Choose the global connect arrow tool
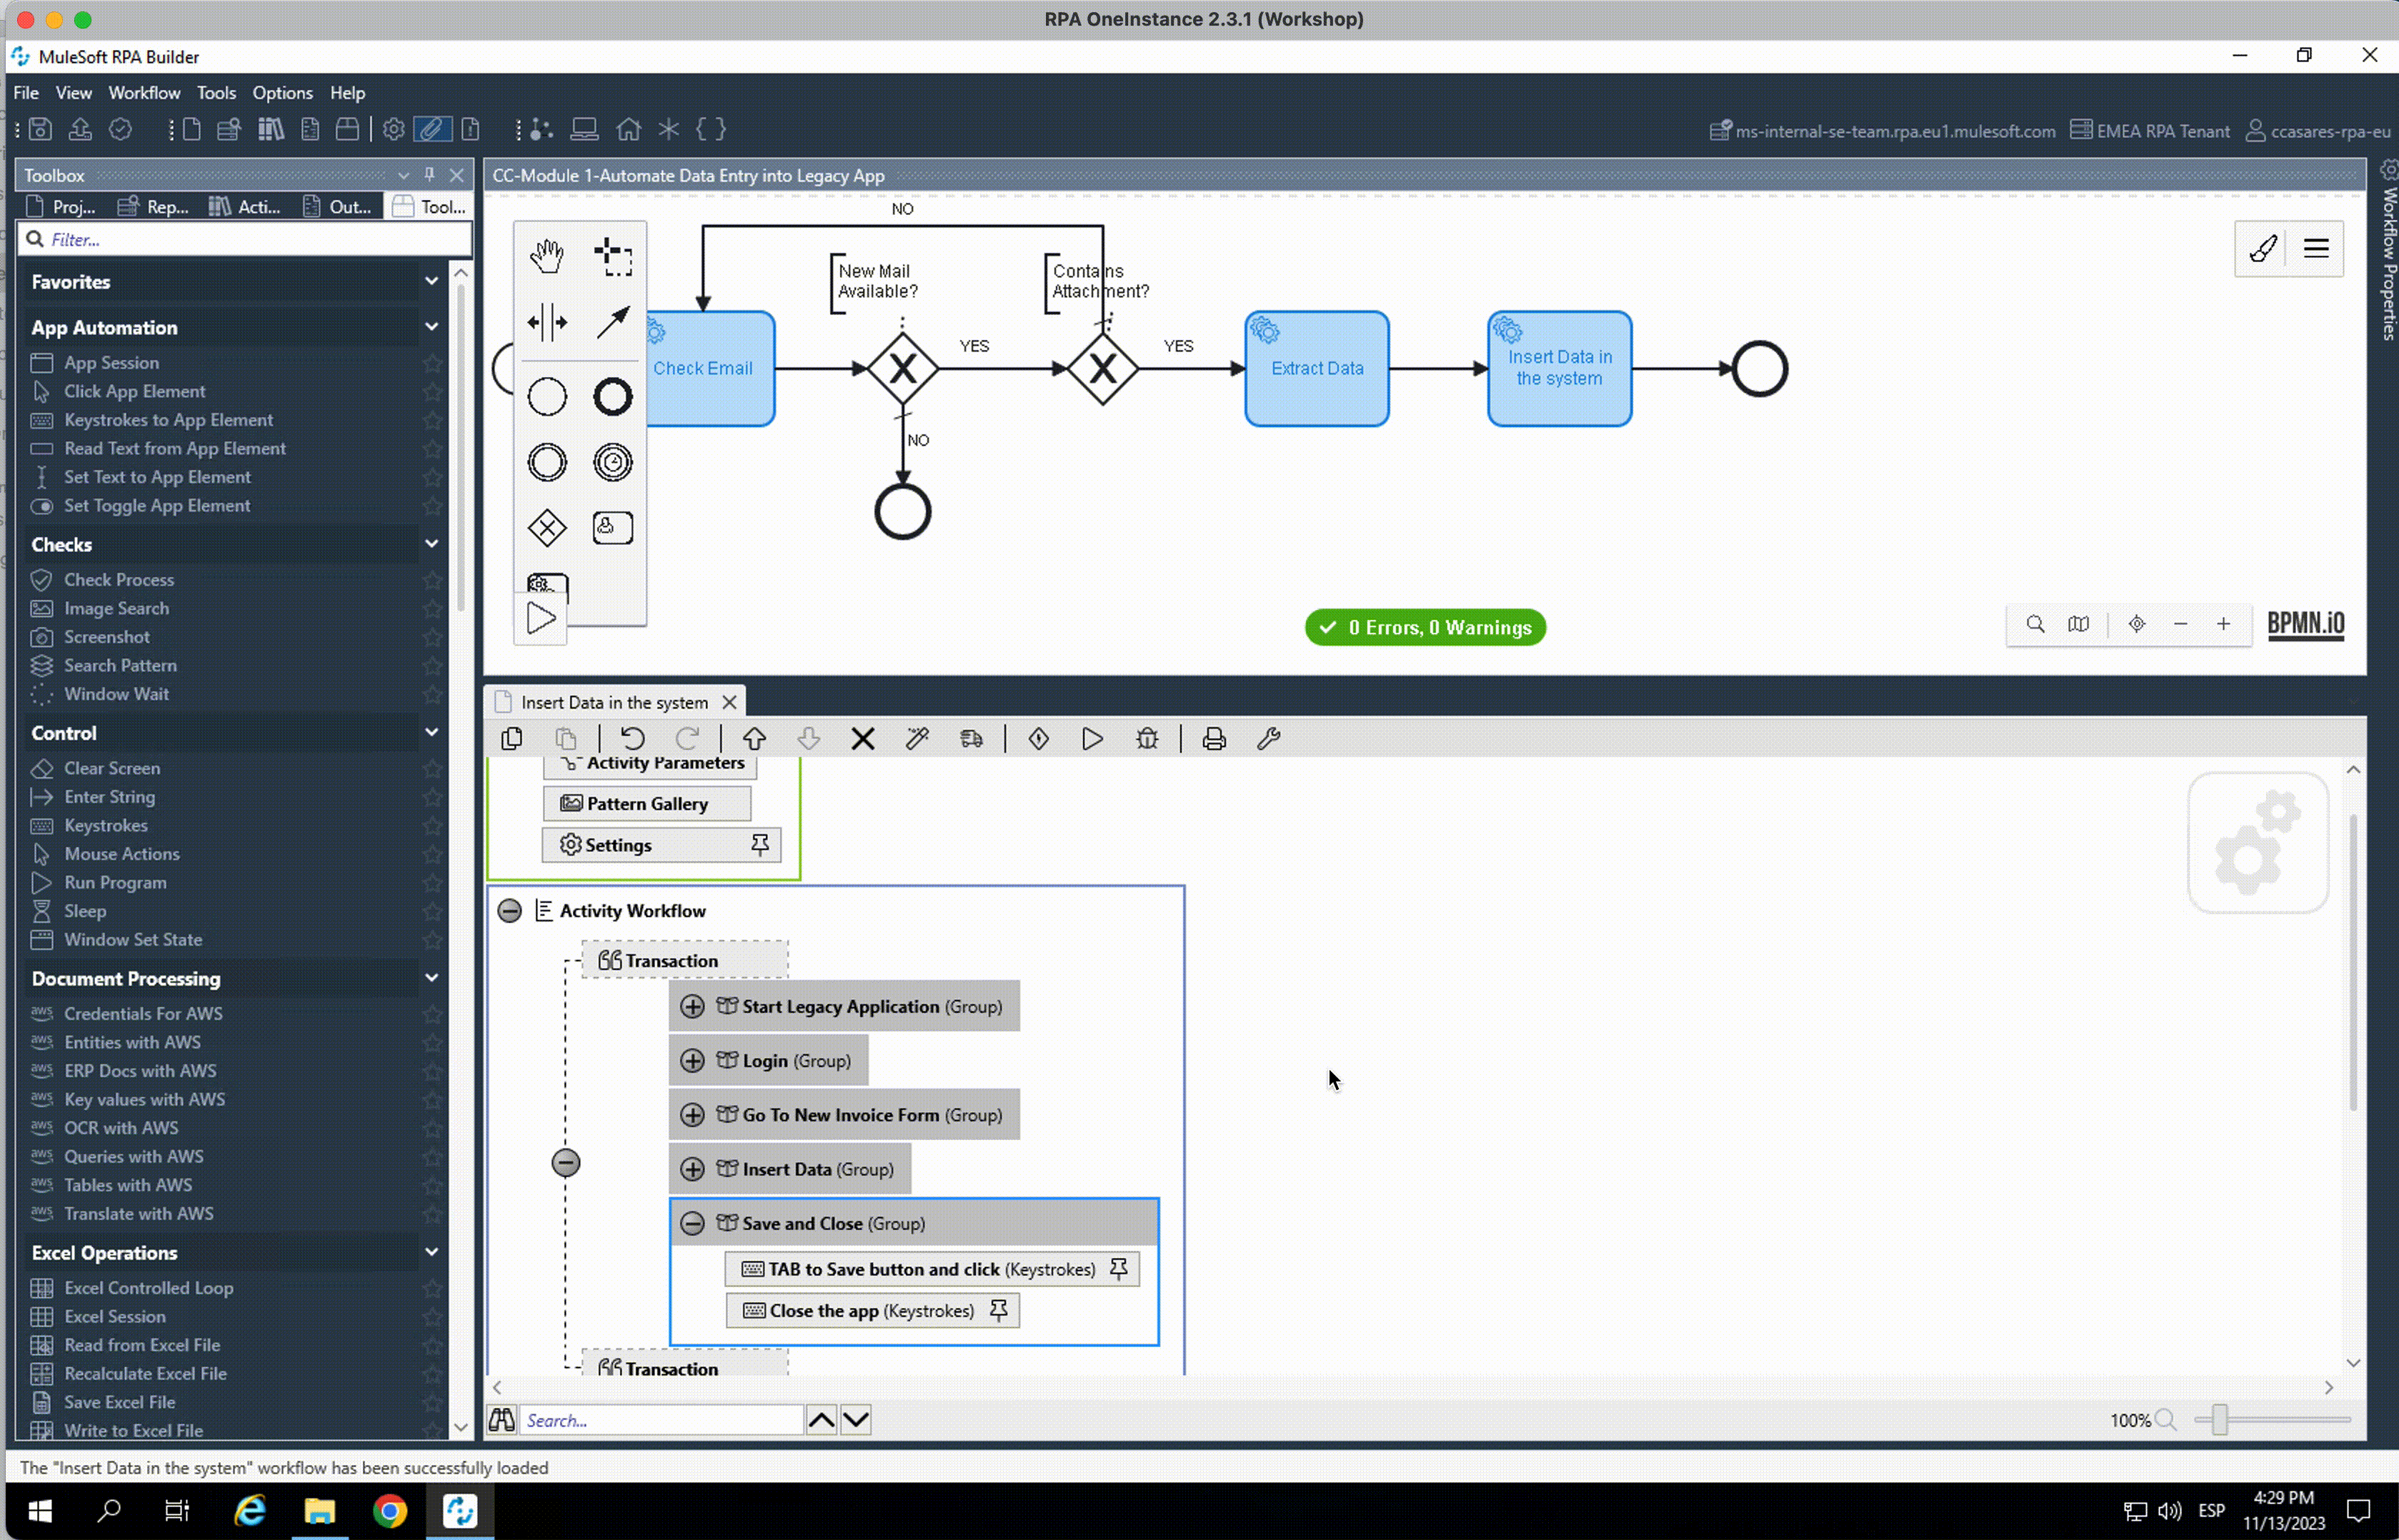The image size is (2399, 1540). tap(612, 322)
